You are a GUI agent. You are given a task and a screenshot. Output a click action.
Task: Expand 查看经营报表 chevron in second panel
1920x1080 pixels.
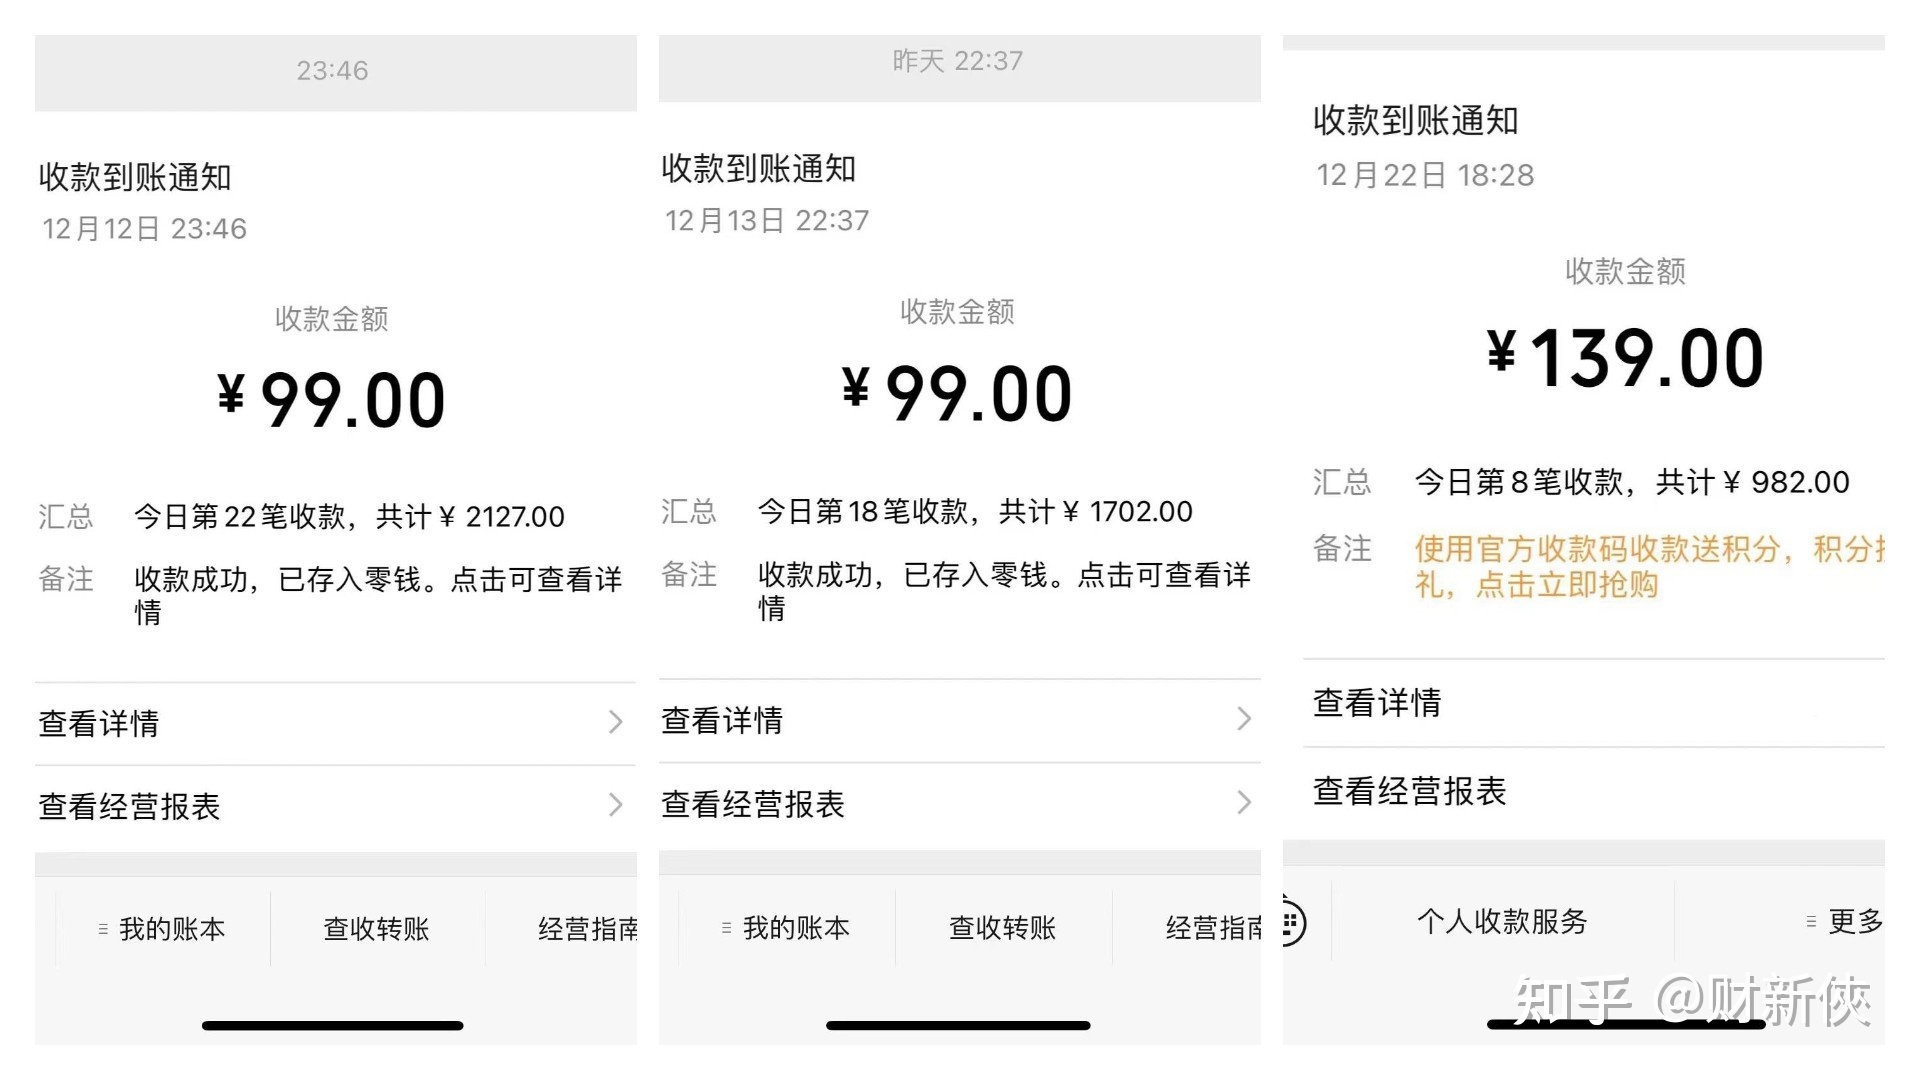pos(1244,802)
